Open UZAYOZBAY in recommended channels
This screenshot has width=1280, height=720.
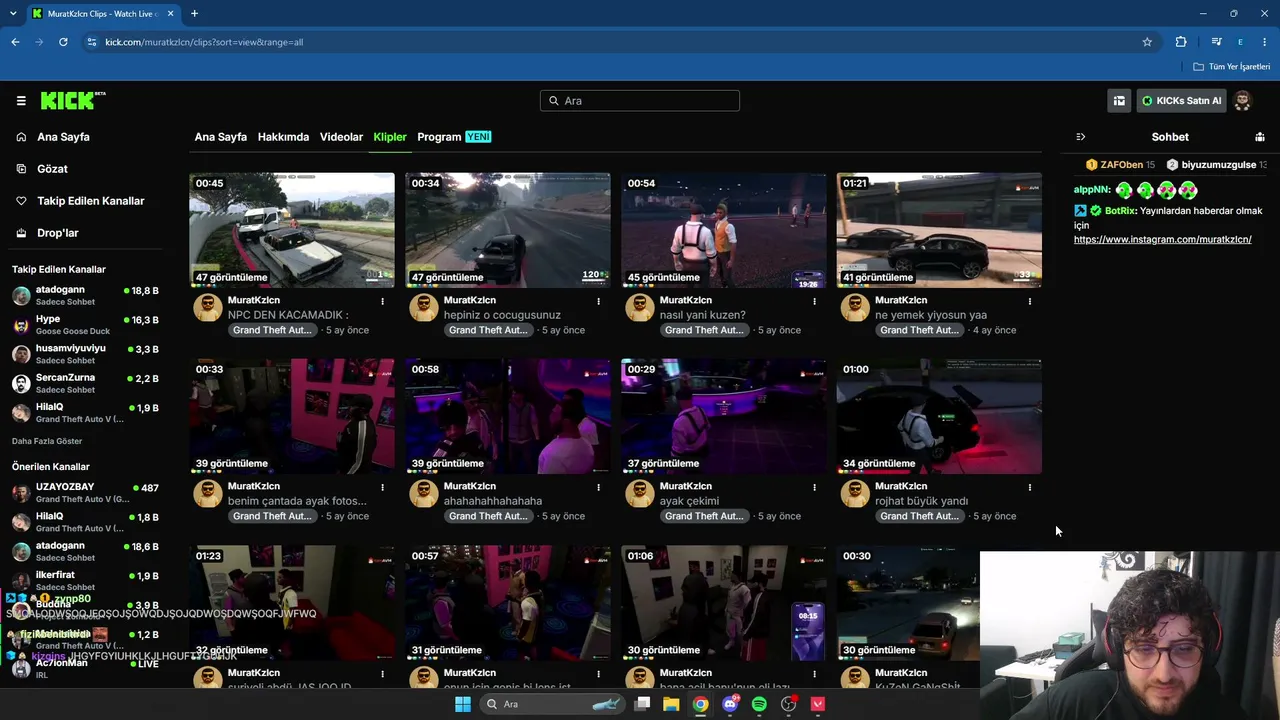[x=85, y=492]
